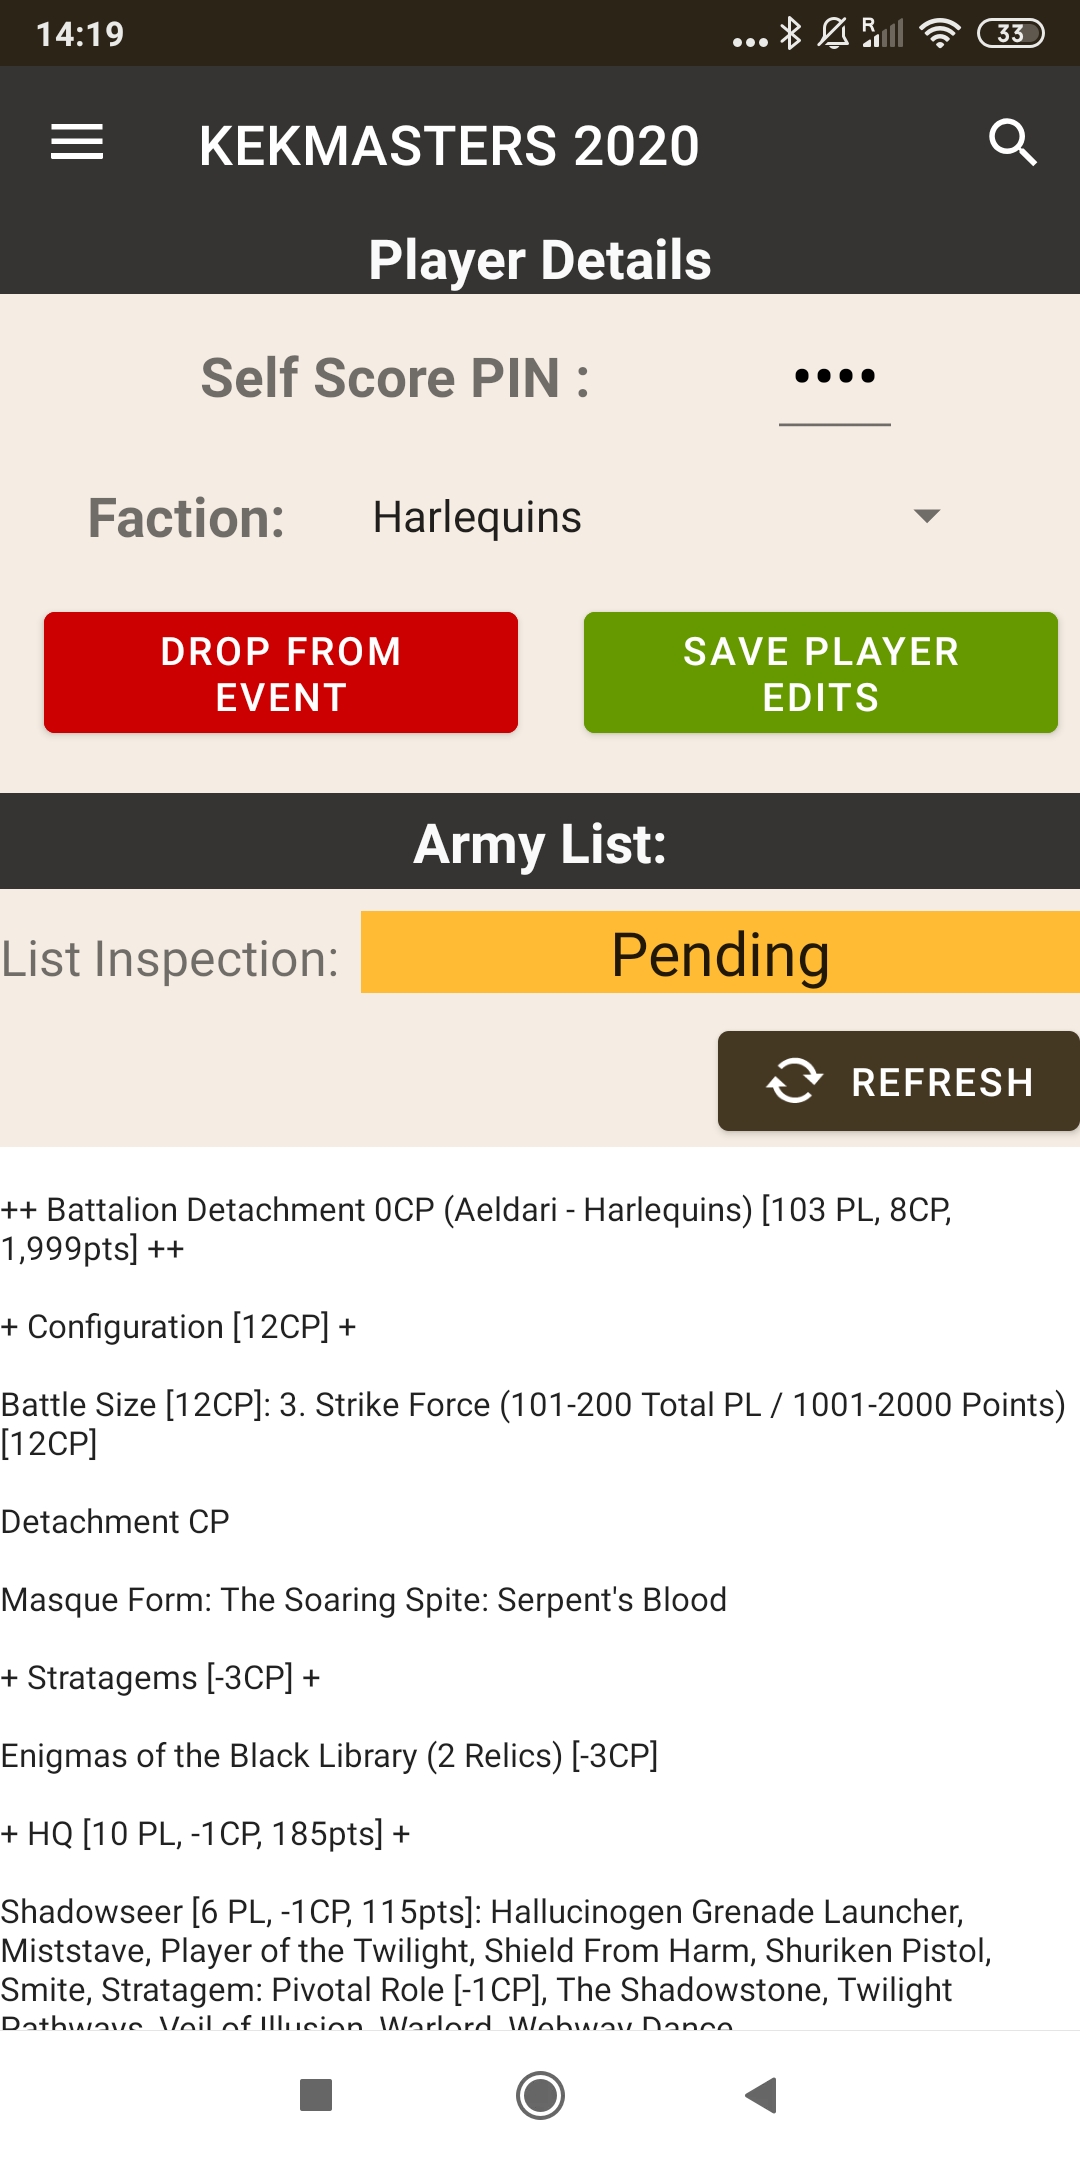Tap the Army List section header
The height and width of the screenshot is (2160, 1080).
coord(540,842)
